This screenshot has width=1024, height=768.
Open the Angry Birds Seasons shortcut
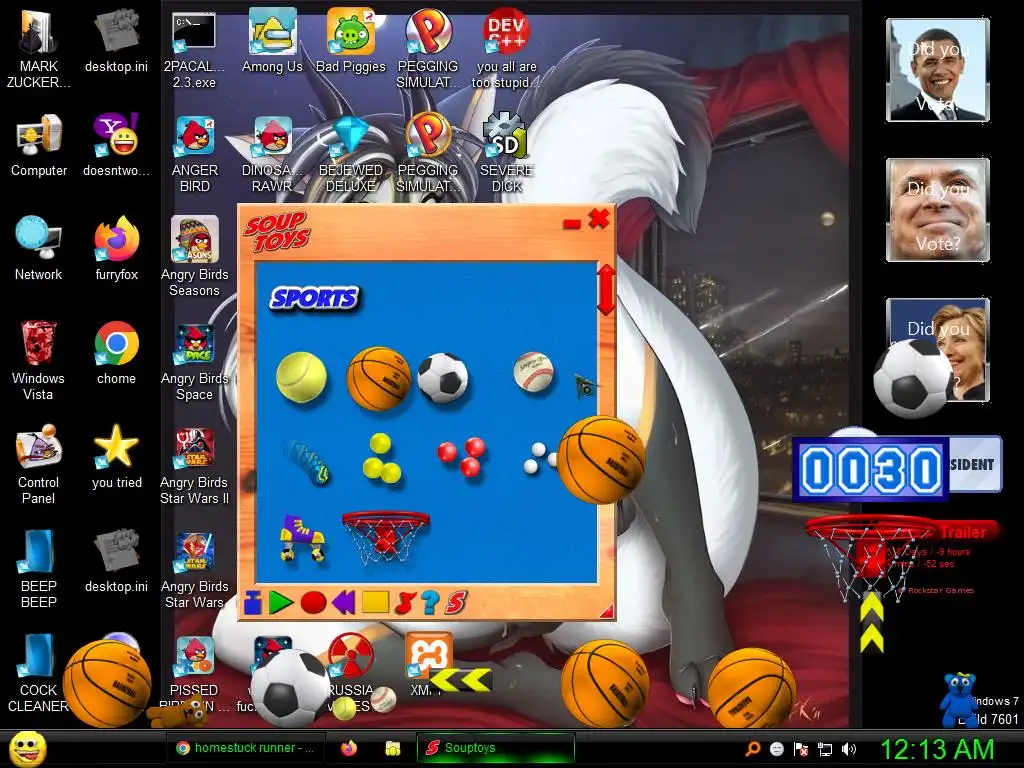(195, 257)
